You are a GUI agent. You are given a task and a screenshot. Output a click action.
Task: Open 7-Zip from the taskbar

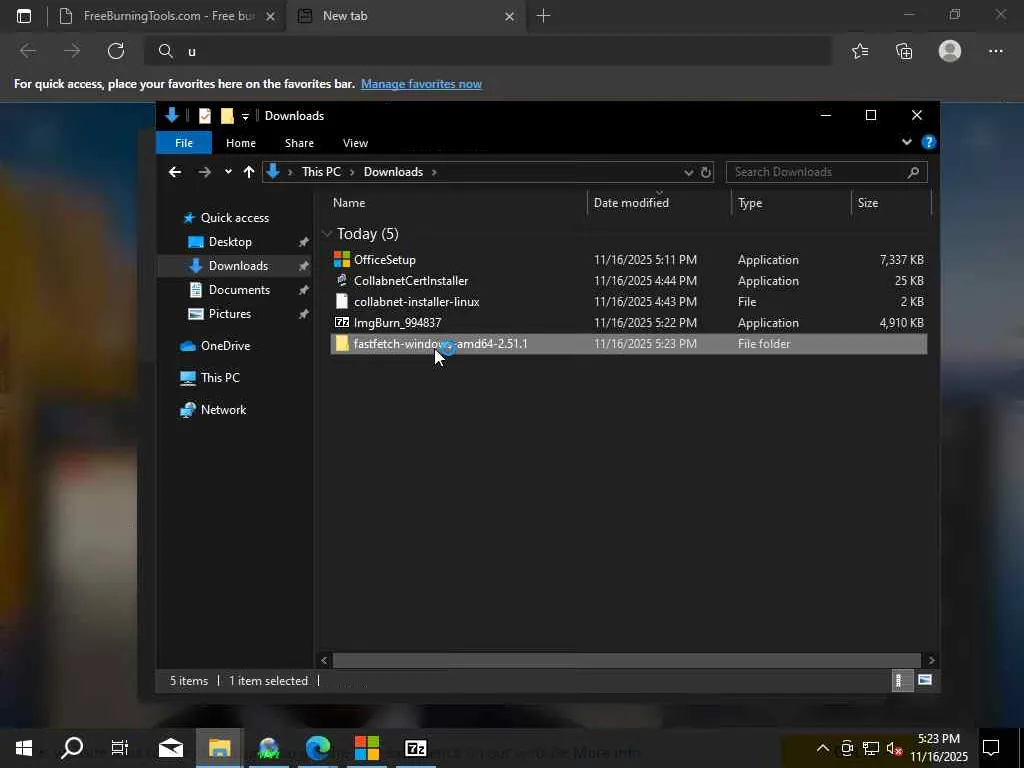(x=416, y=748)
